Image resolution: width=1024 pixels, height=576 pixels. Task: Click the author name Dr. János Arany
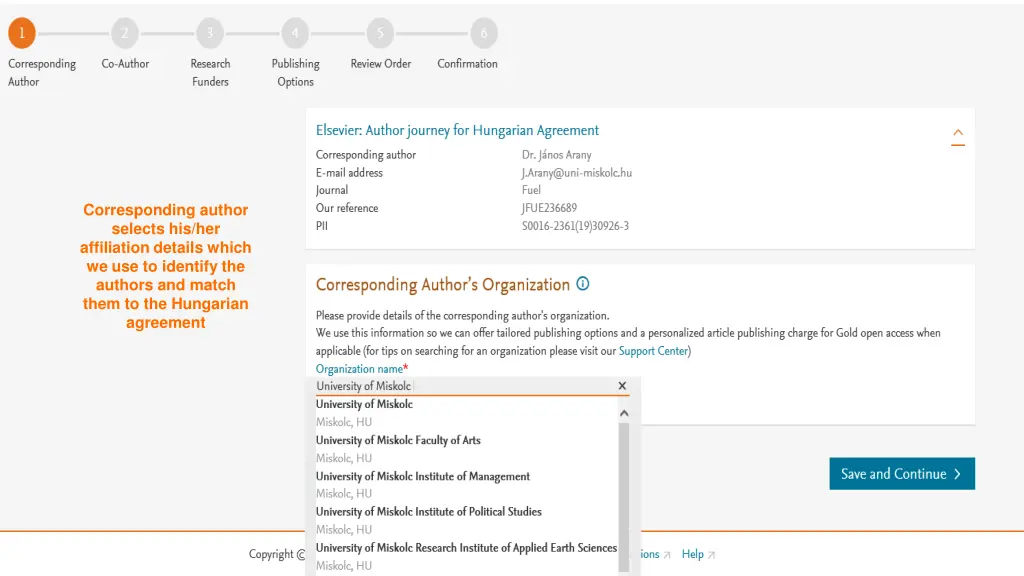556,155
